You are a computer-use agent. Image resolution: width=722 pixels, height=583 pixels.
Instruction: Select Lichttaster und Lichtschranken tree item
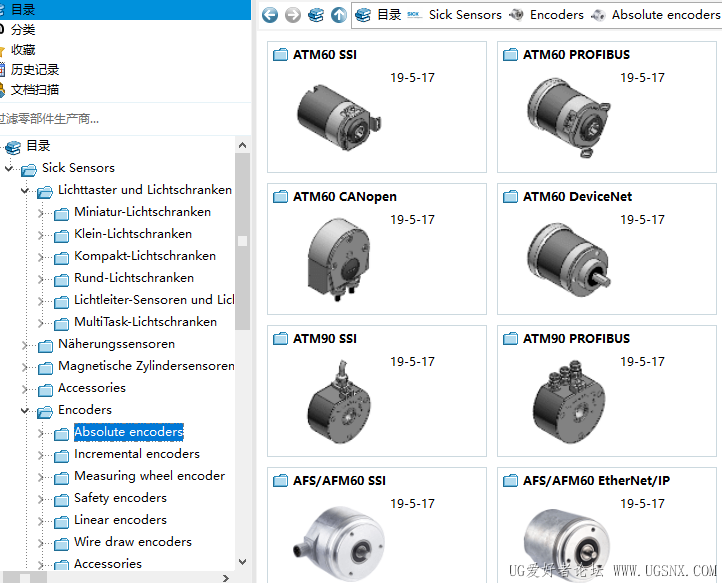coord(145,190)
